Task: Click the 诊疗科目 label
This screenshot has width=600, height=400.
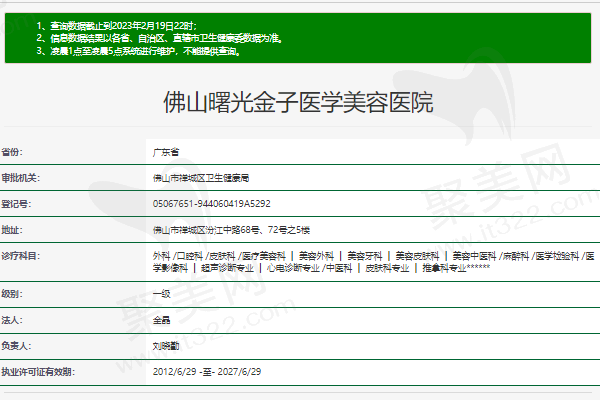Action: coord(20,256)
